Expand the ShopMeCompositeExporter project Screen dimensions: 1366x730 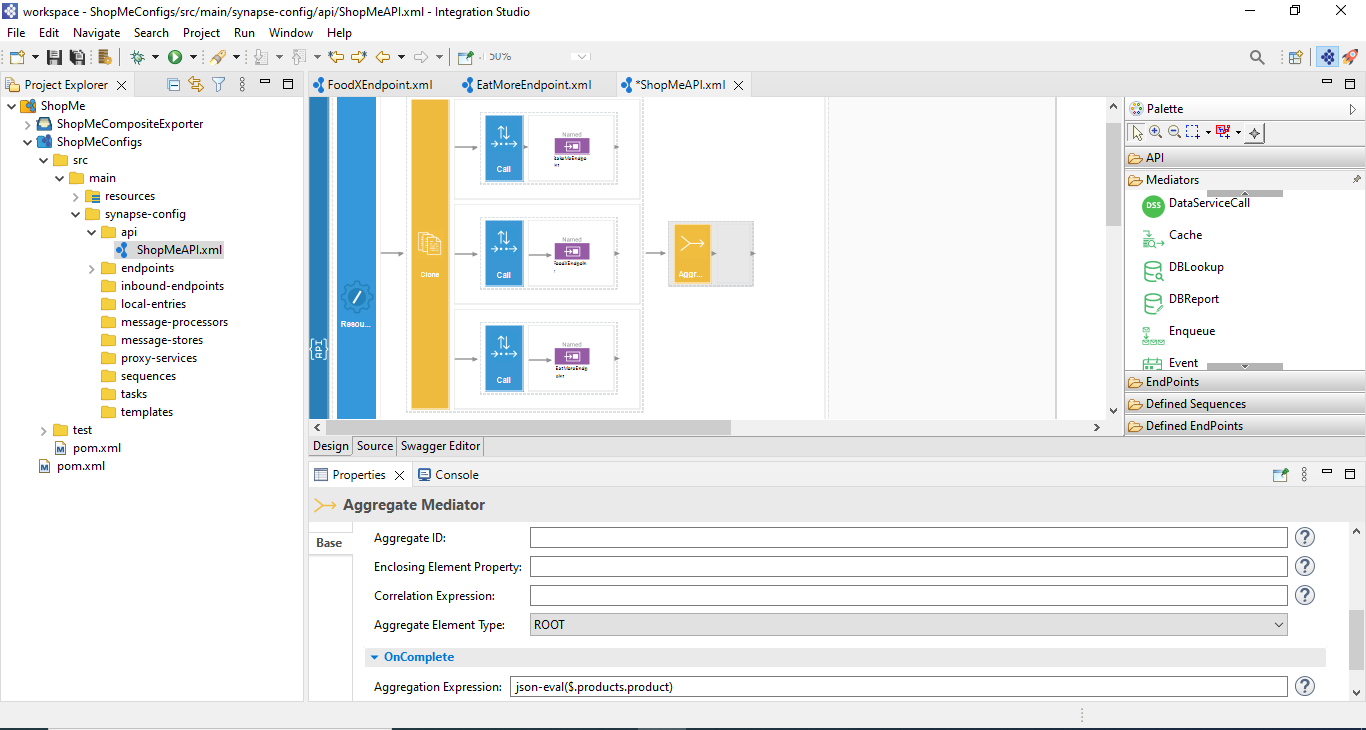tap(27, 124)
